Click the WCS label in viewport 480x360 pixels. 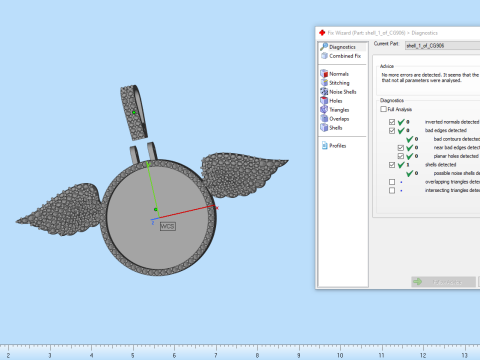coord(168,227)
